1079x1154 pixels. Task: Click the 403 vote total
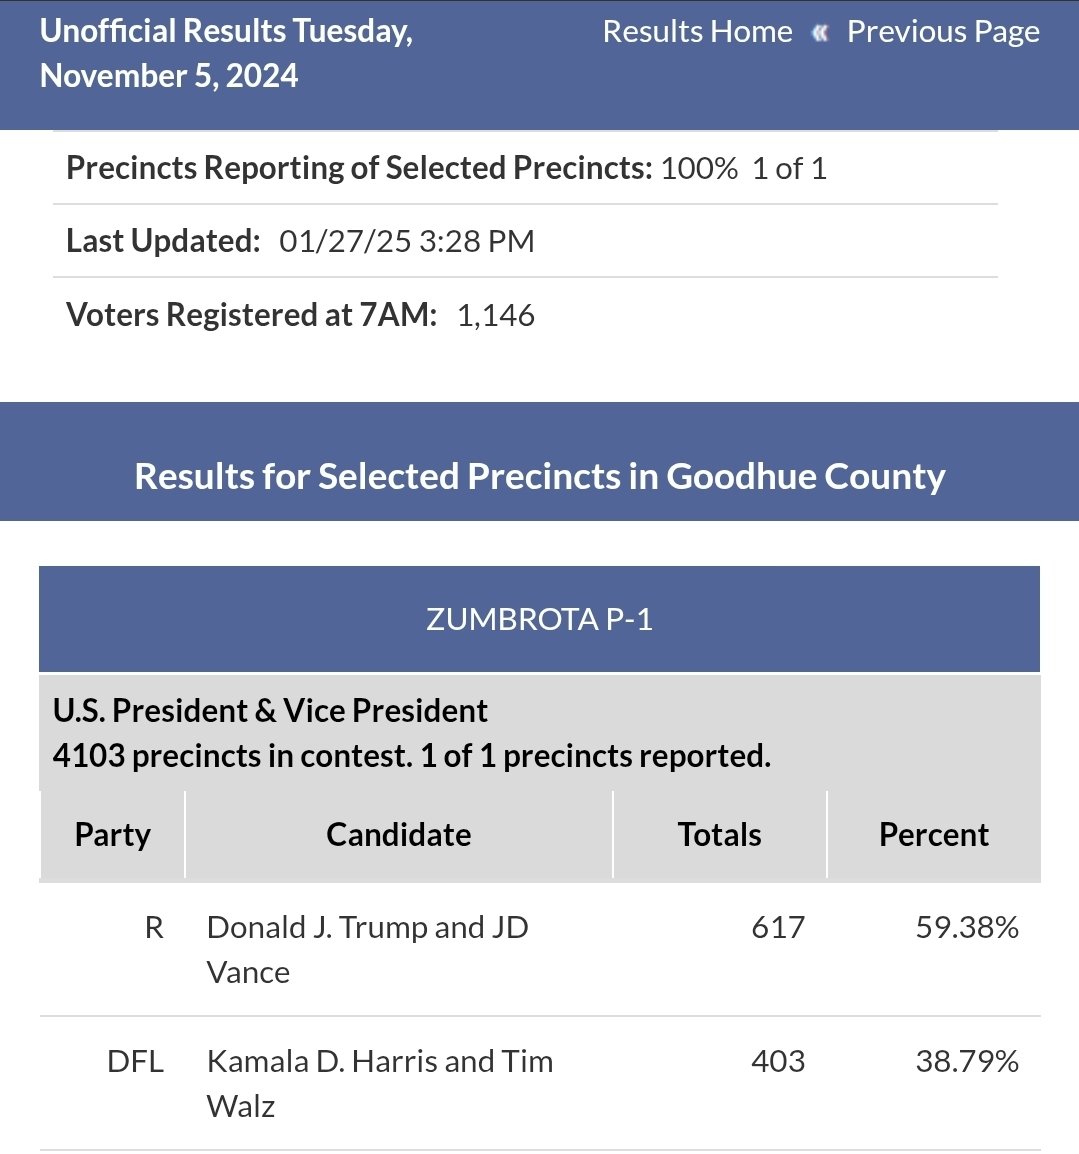coord(778,1061)
